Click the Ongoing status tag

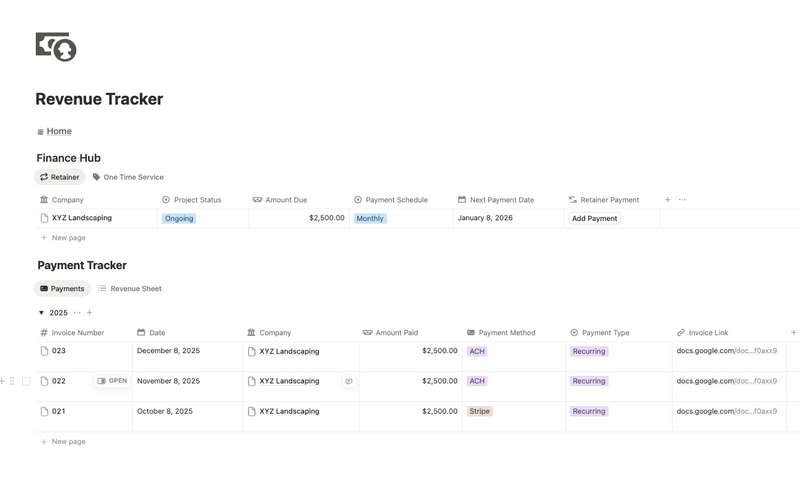coord(179,218)
